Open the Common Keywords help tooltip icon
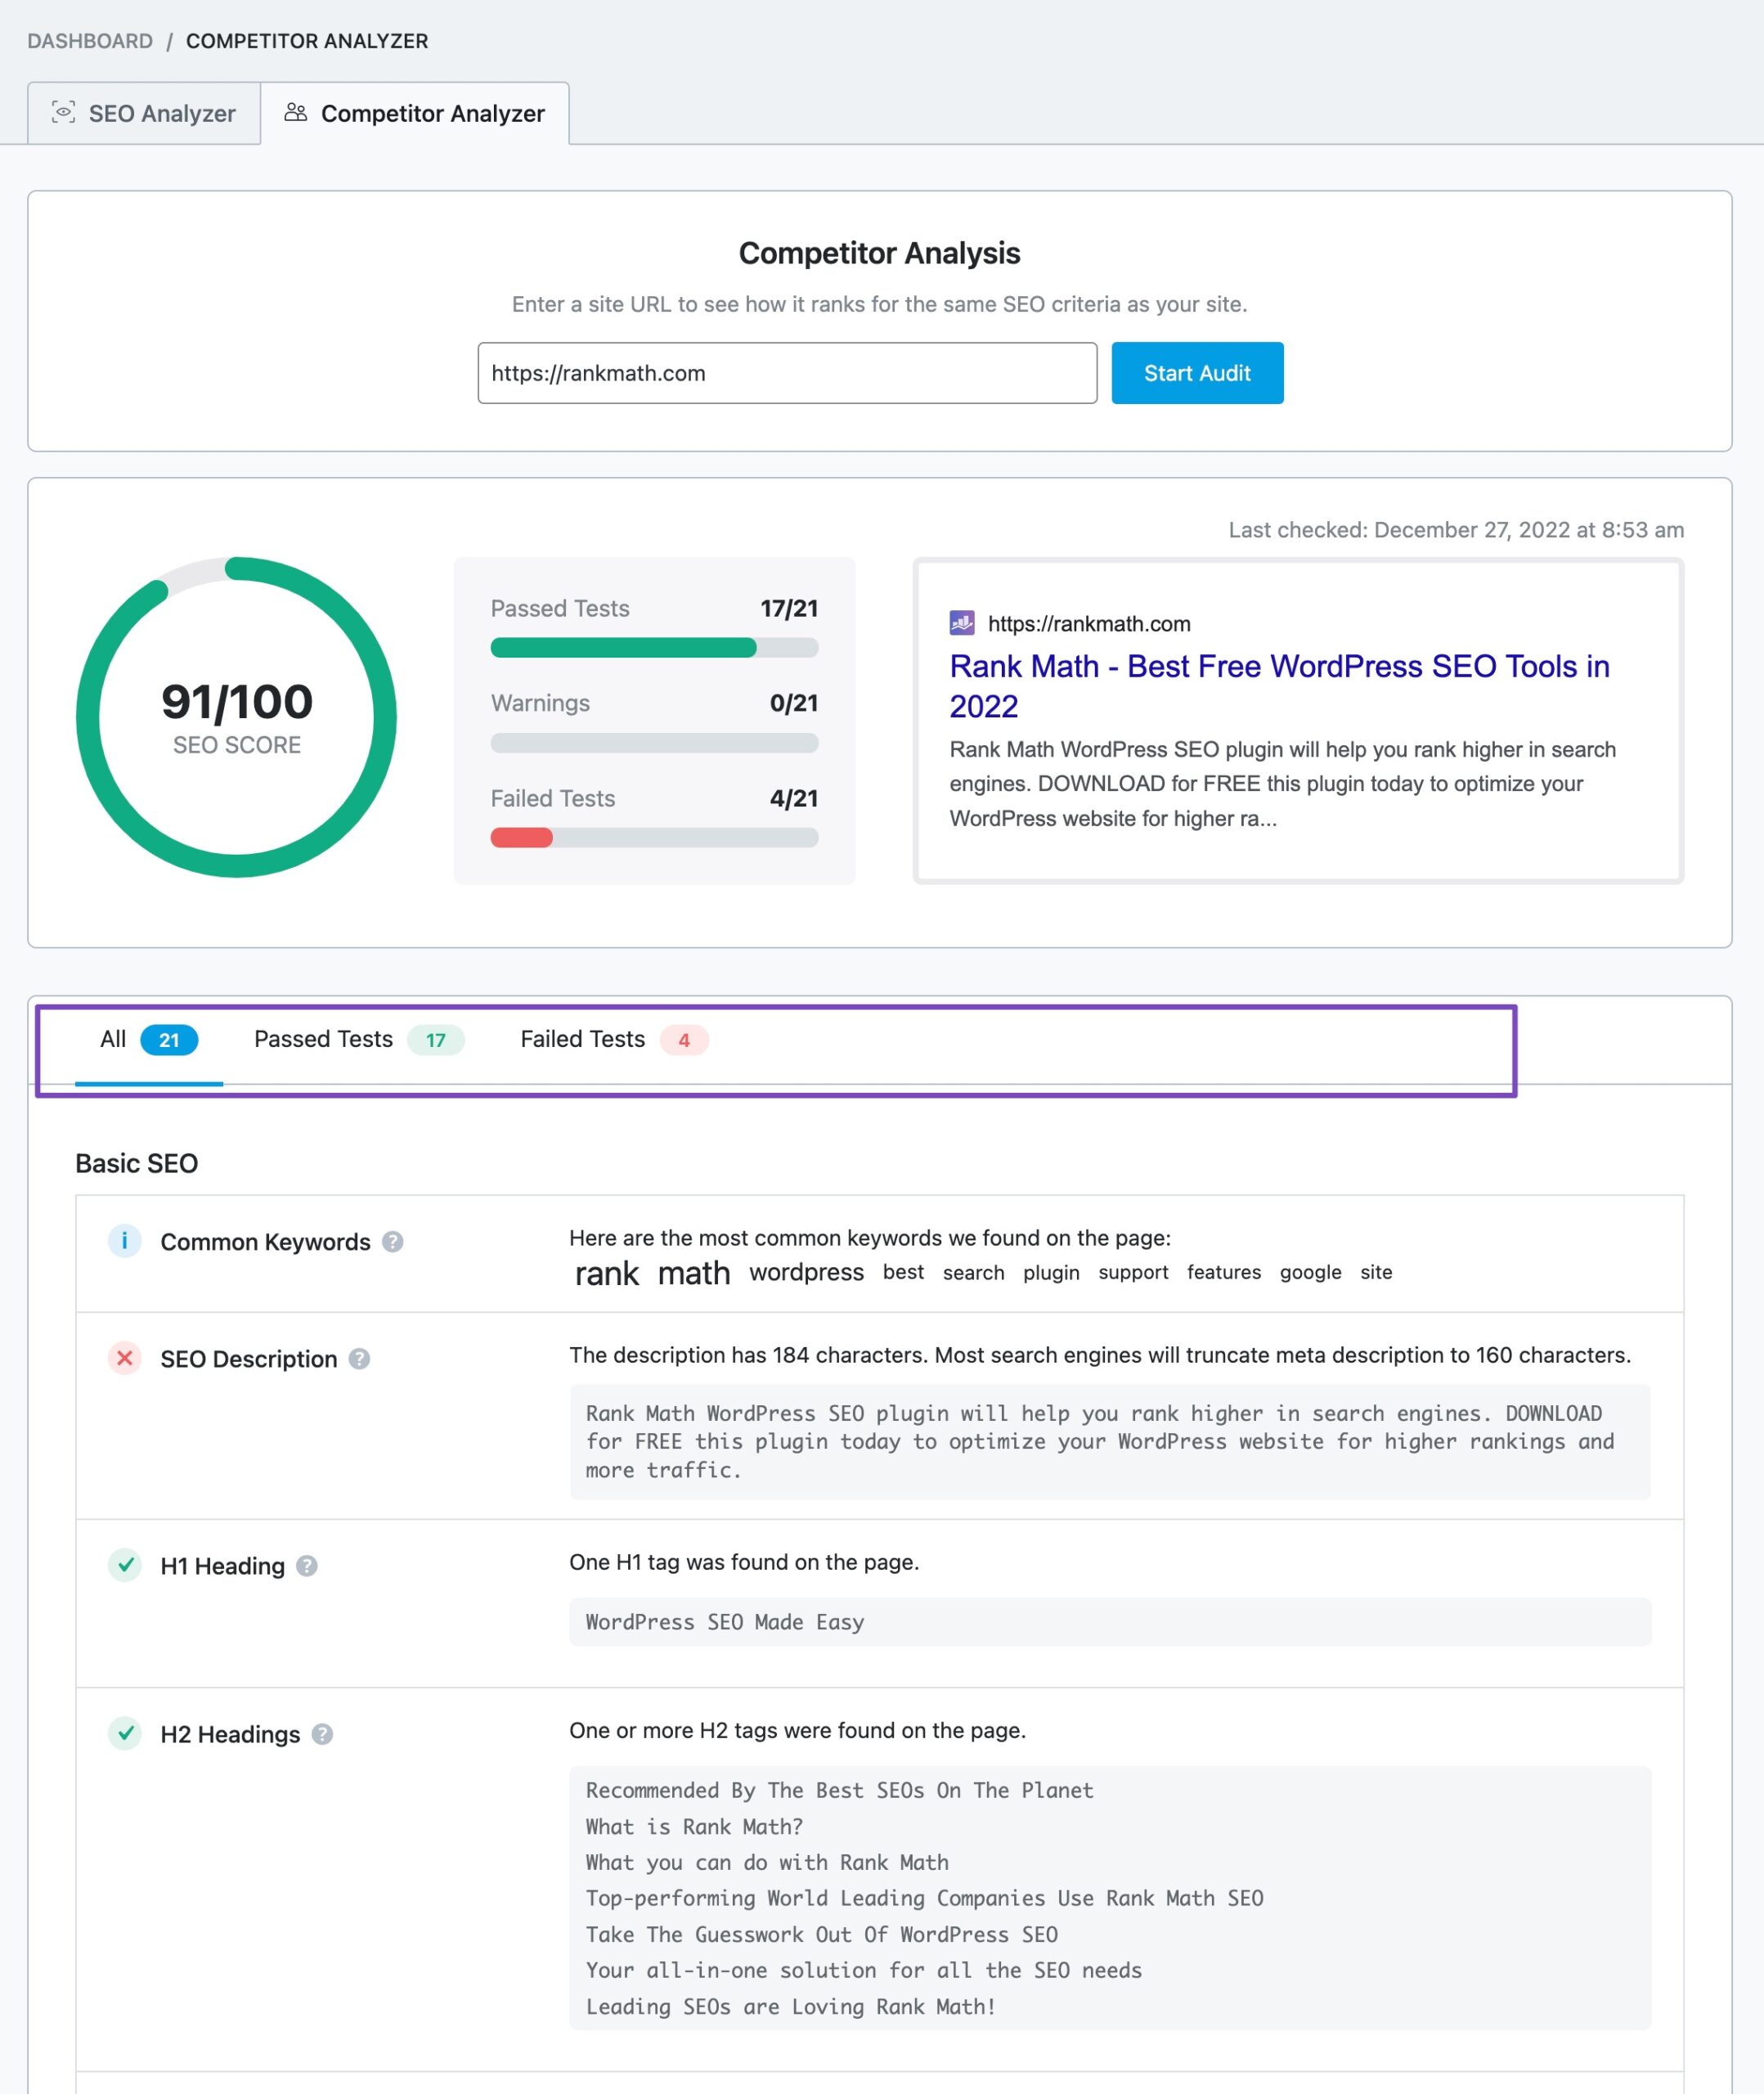Viewport: 1764px width, 2094px height. pos(393,1242)
